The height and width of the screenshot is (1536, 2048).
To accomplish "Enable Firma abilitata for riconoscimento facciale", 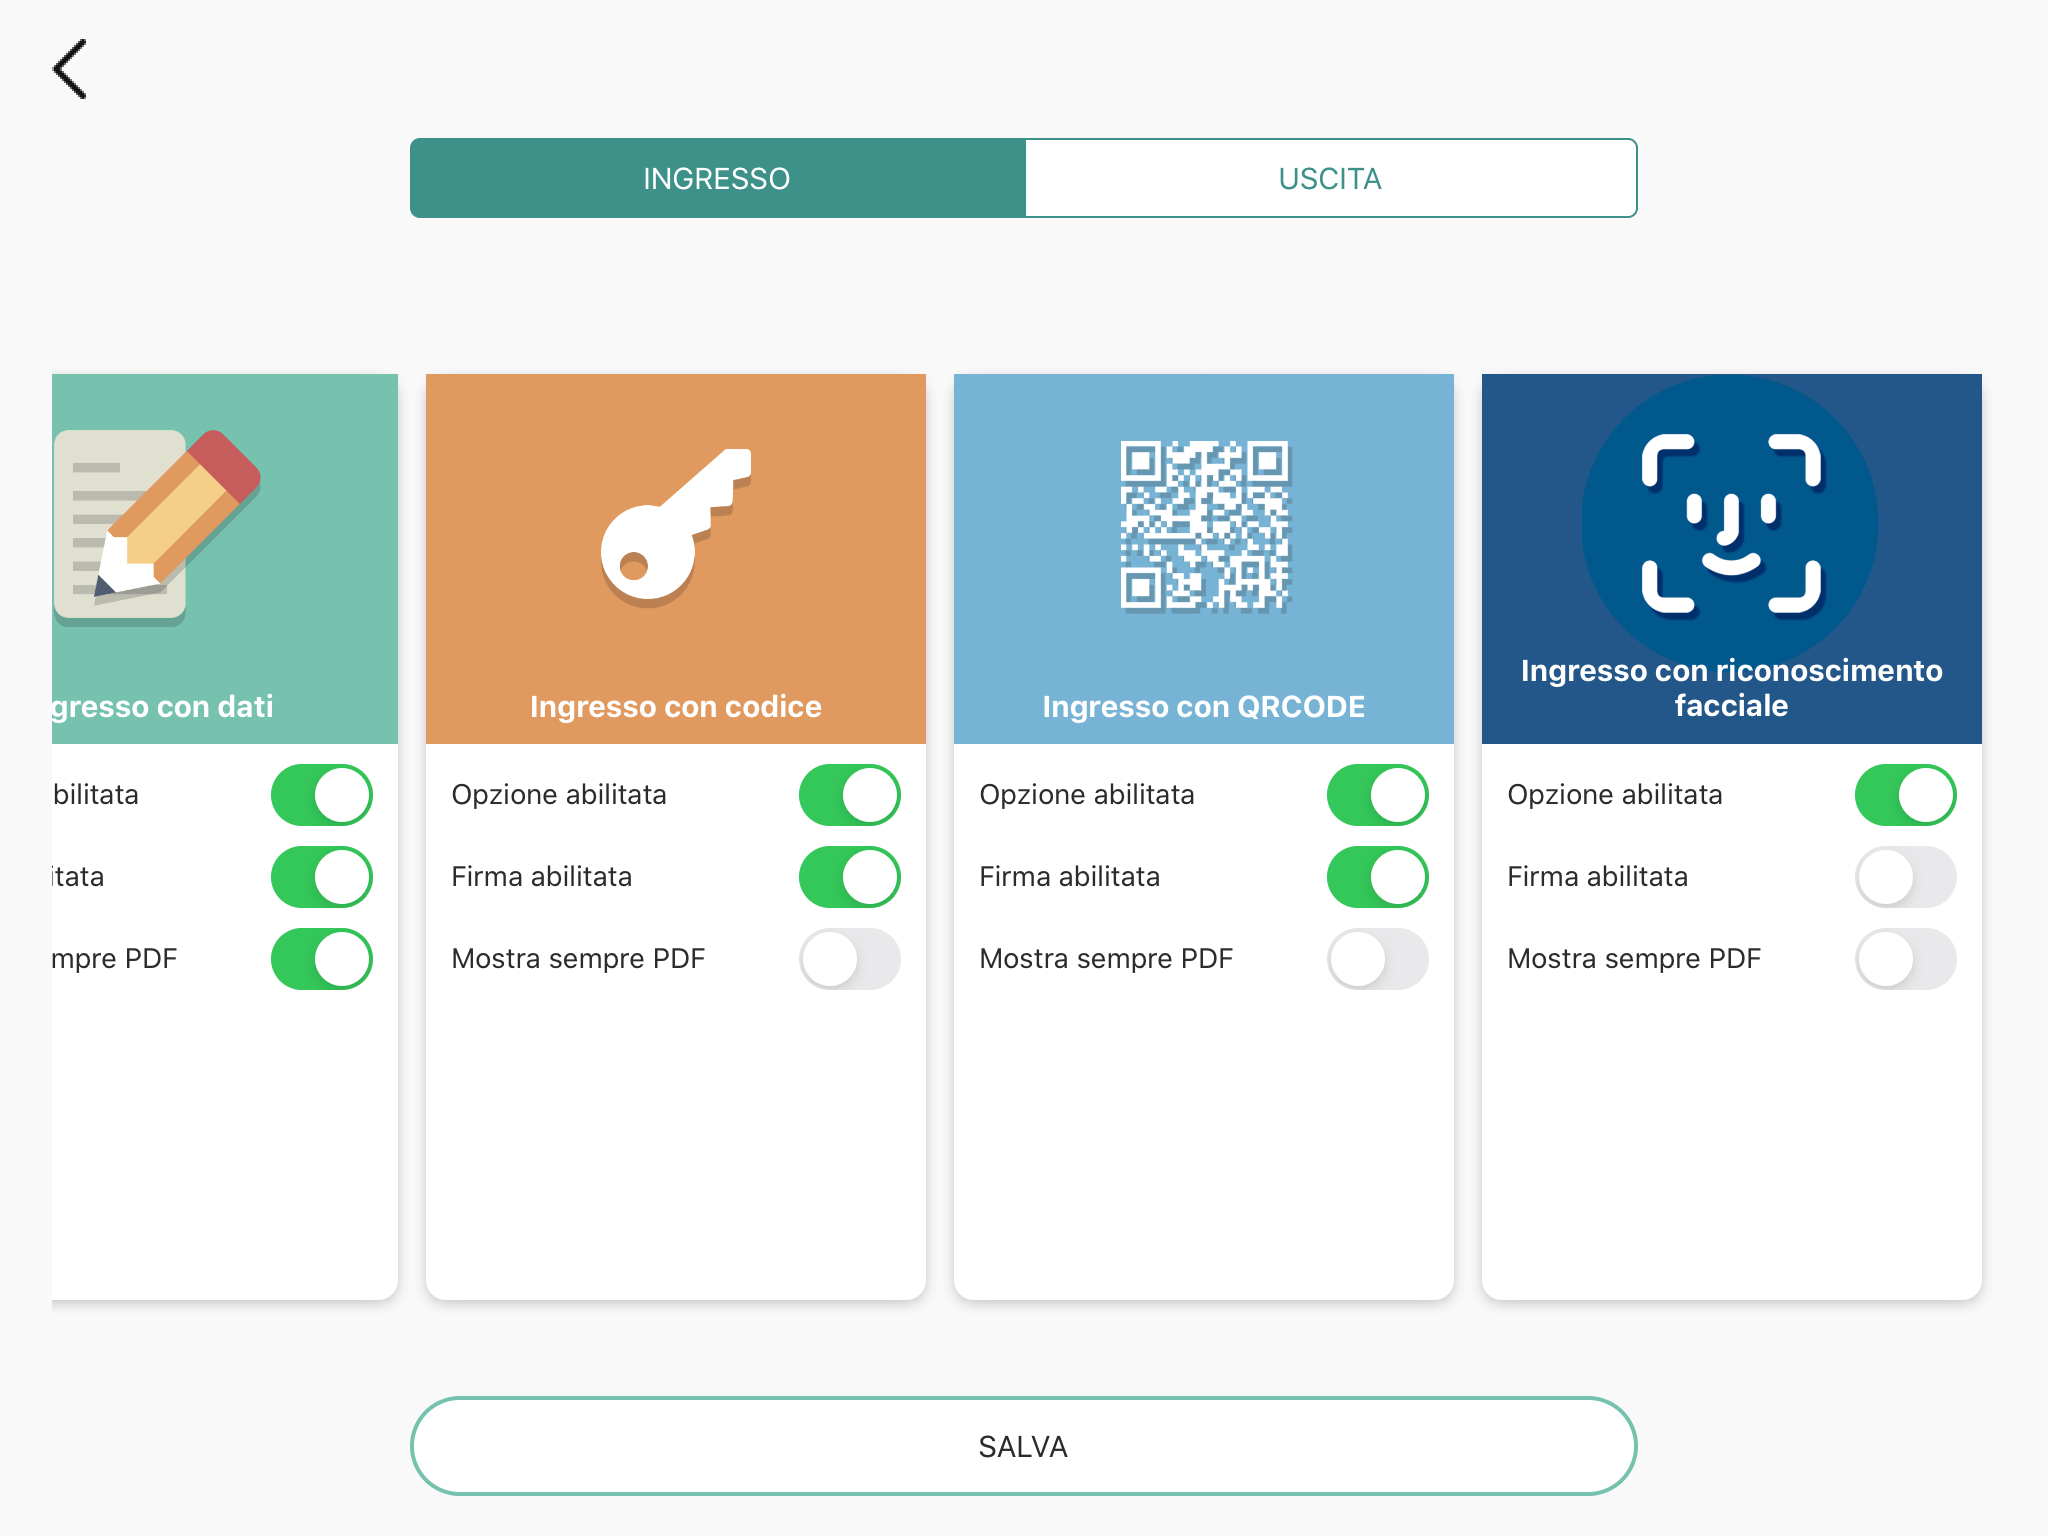I will tap(1906, 877).
